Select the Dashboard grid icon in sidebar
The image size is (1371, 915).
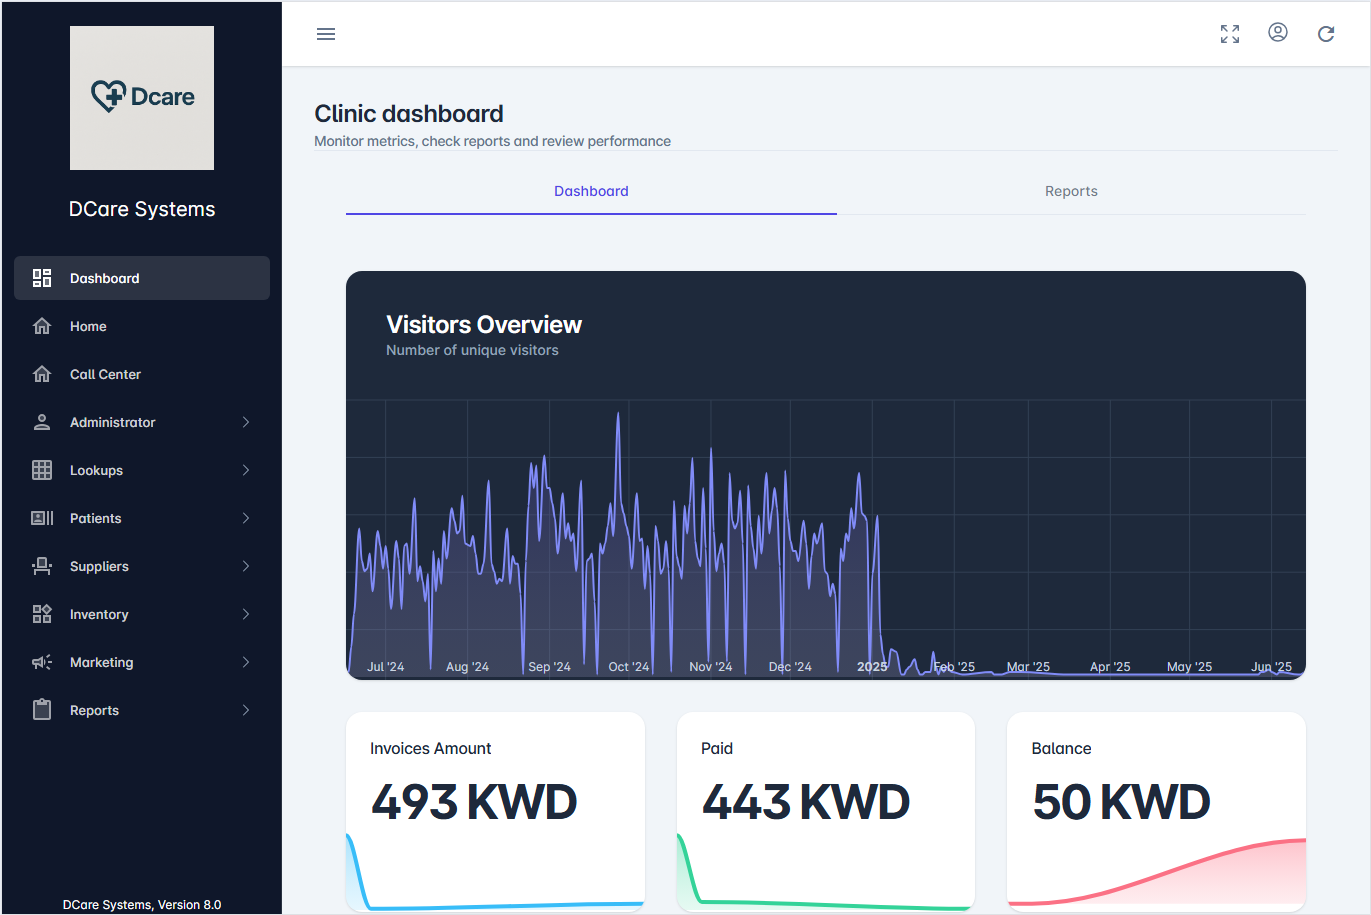pos(41,278)
